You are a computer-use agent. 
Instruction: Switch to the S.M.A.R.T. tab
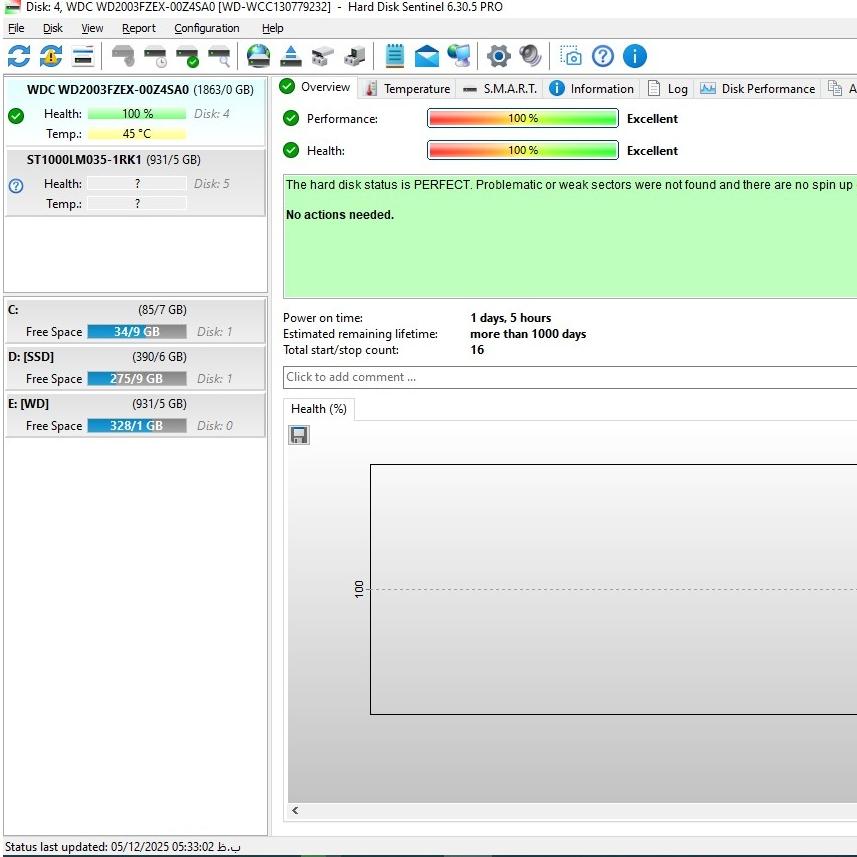[x=500, y=89]
